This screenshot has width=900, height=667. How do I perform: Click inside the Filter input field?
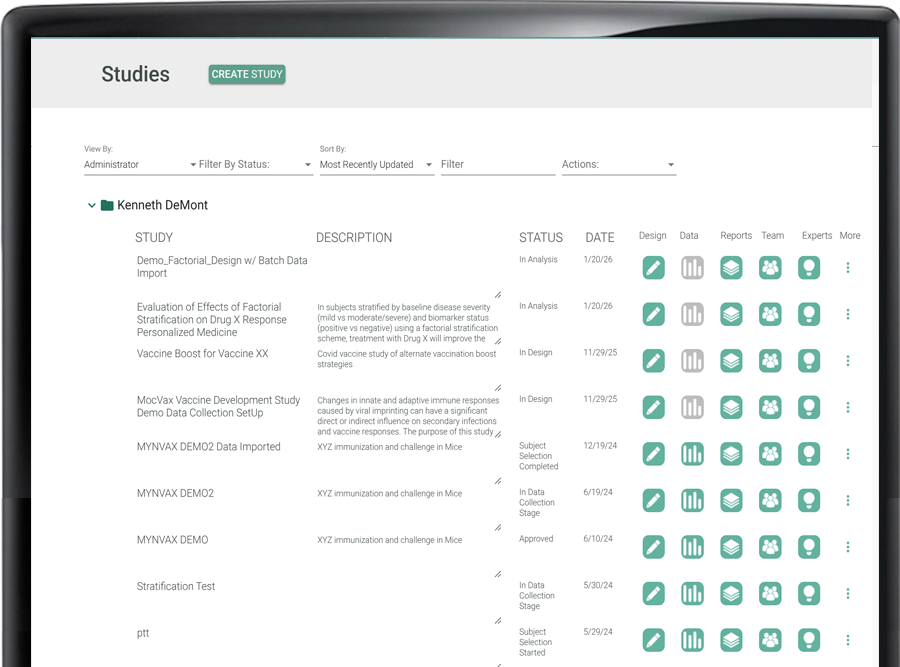click(x=497, y=164)
